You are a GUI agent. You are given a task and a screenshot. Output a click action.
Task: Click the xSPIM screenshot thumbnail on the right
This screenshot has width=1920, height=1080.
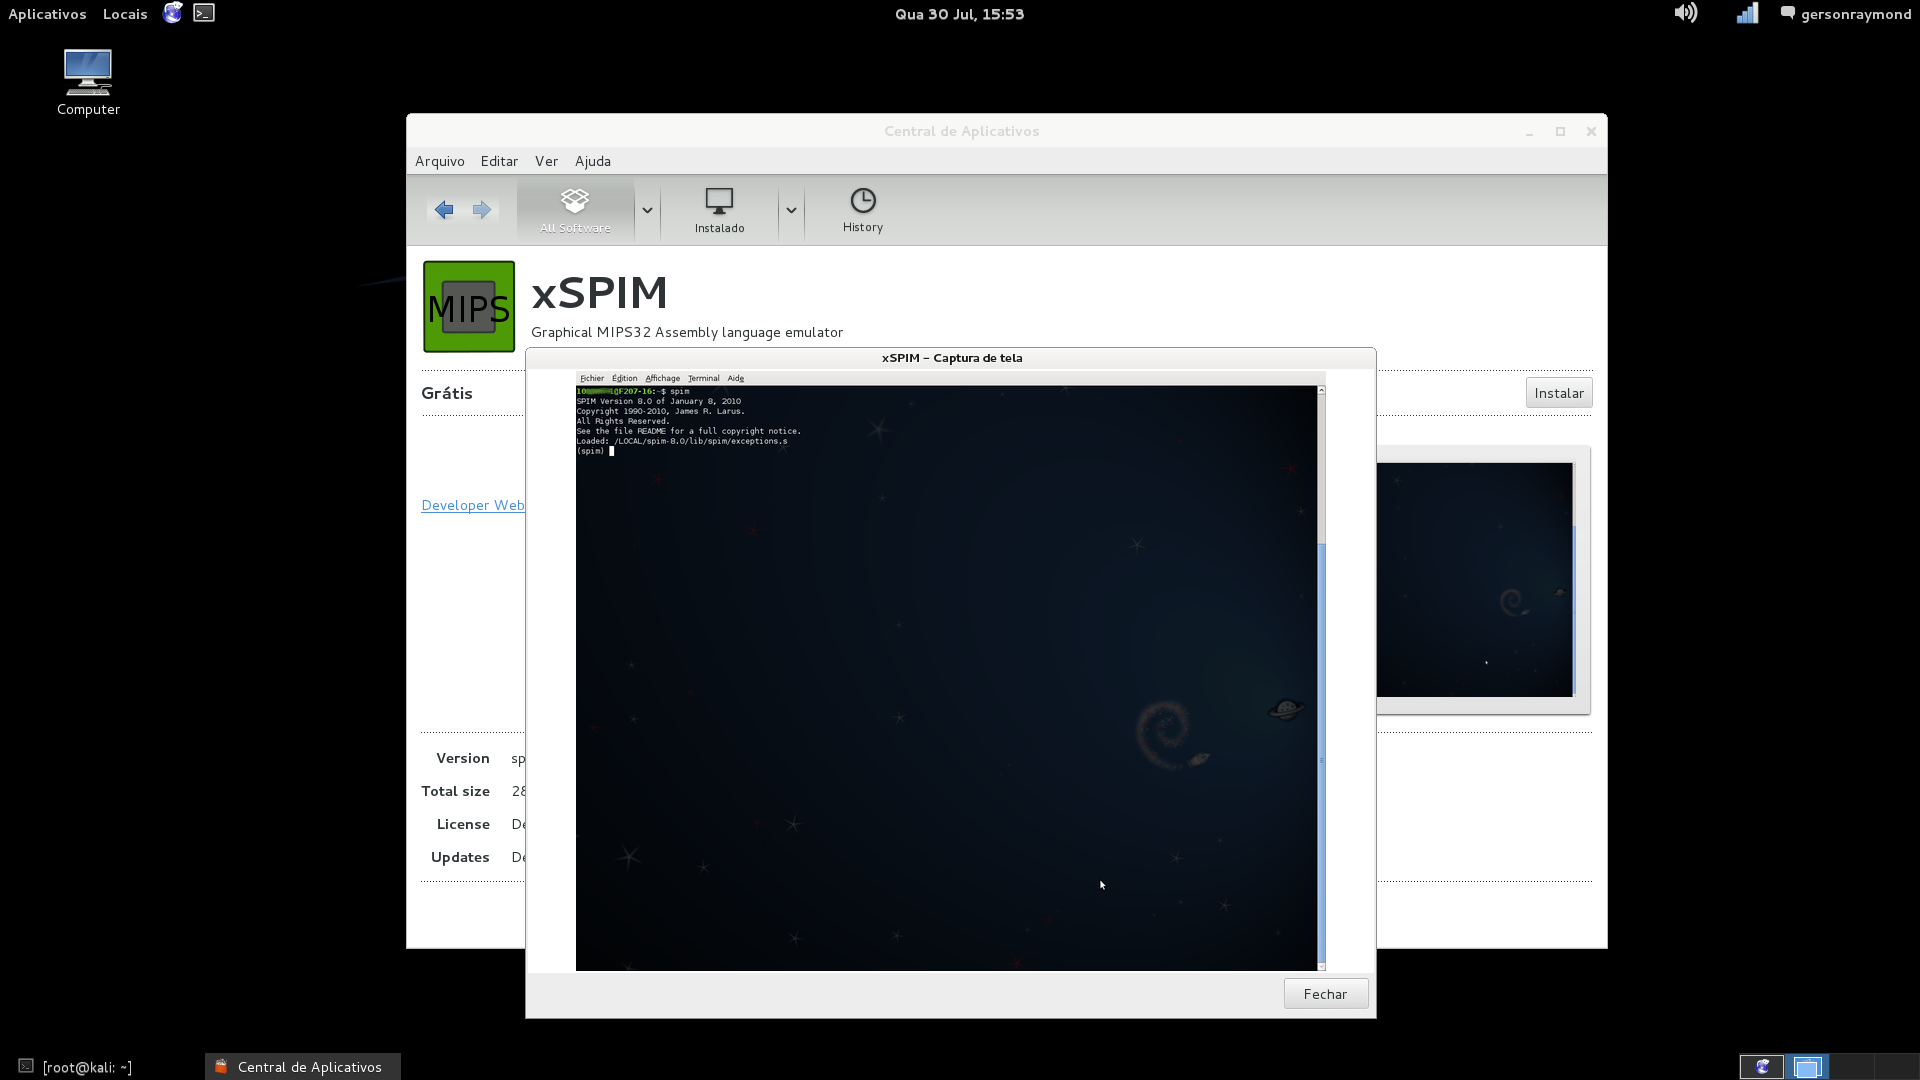point(1474,580)
